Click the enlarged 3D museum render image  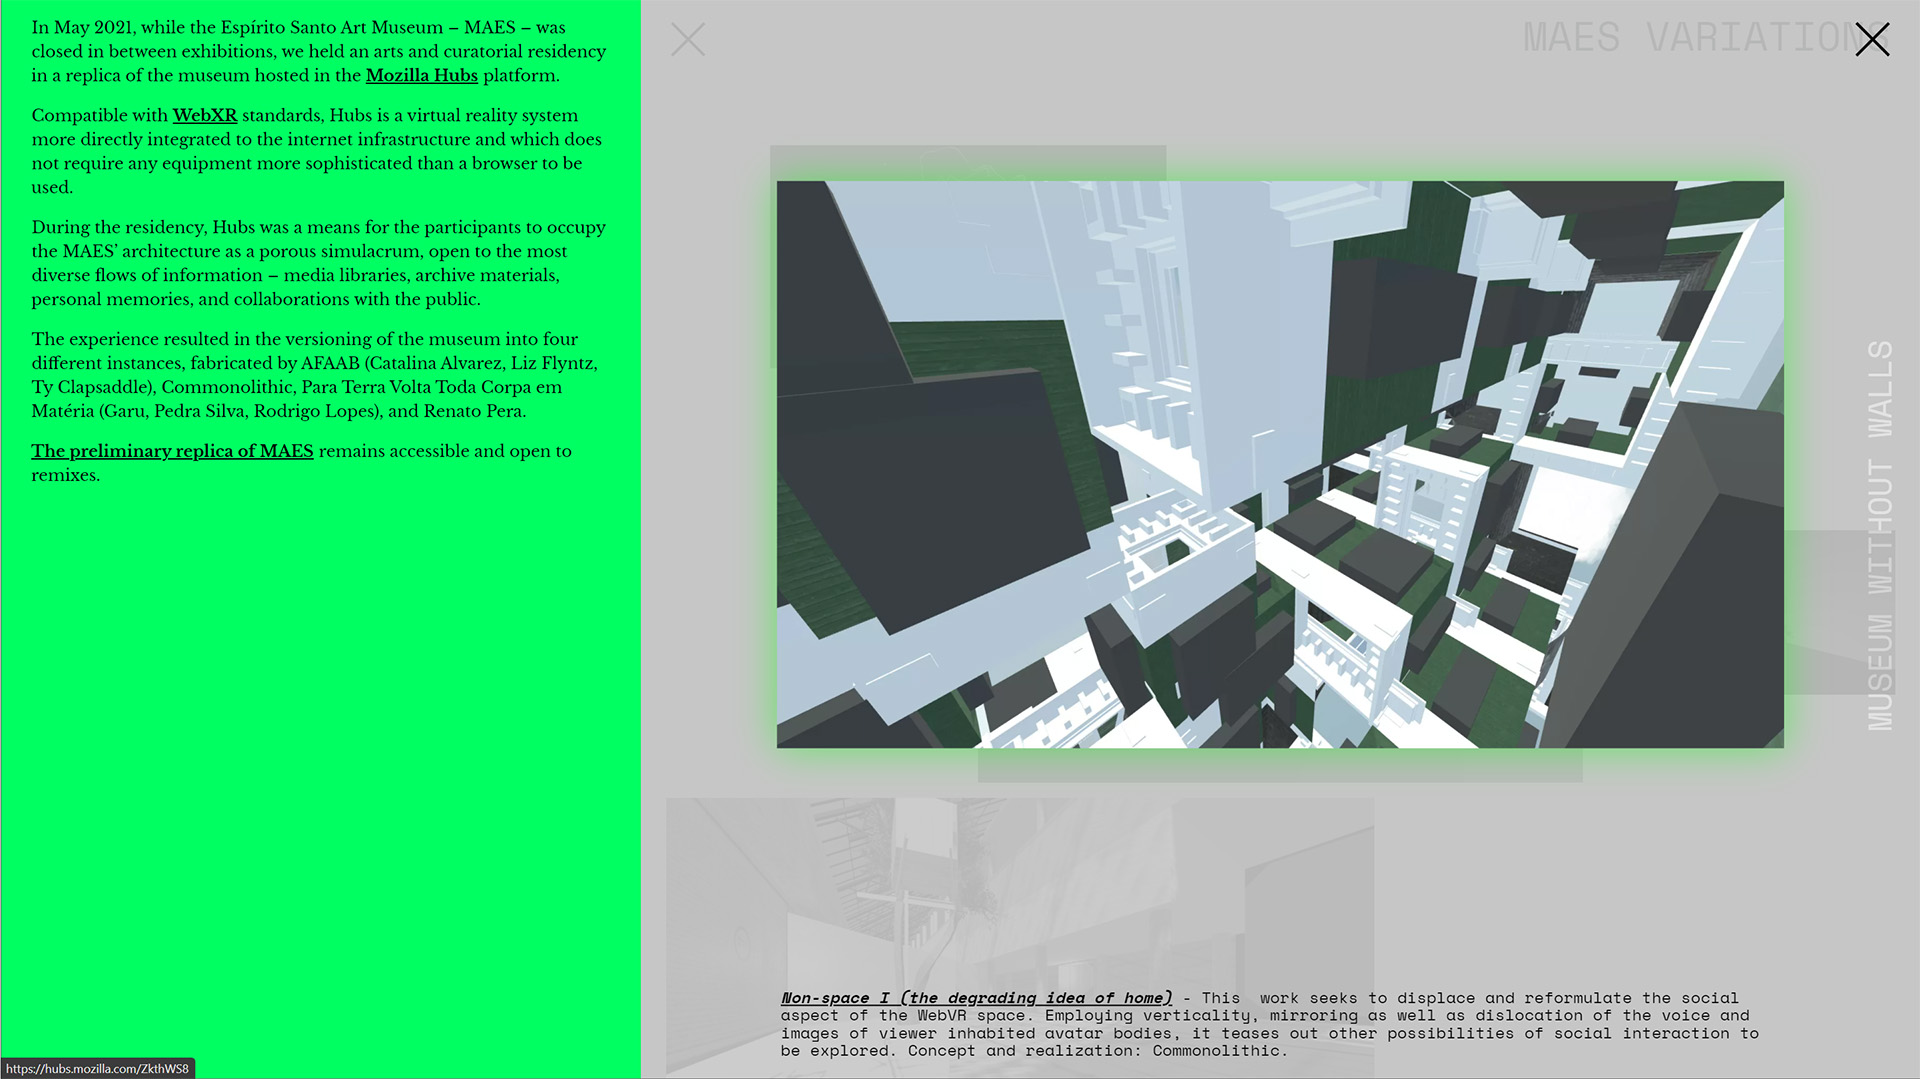coord(1280,464)
